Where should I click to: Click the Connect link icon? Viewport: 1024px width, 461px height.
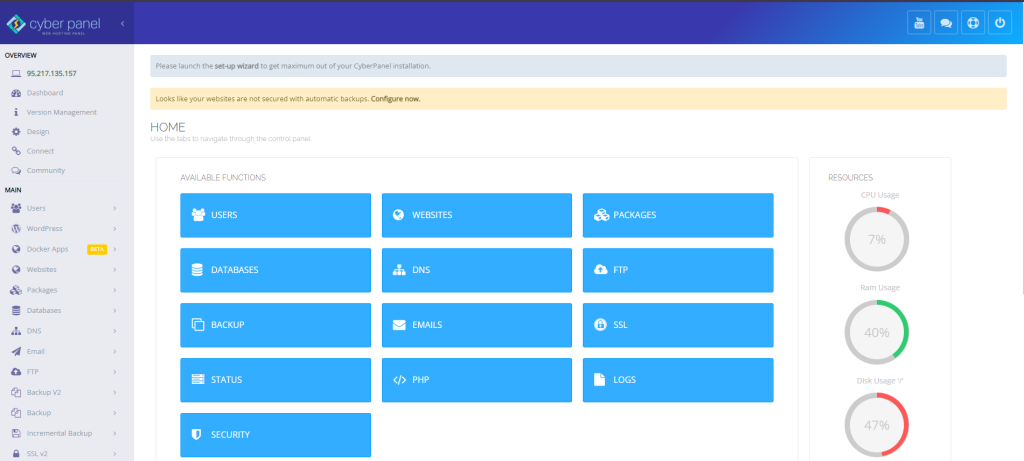click(x=16, y=151)
